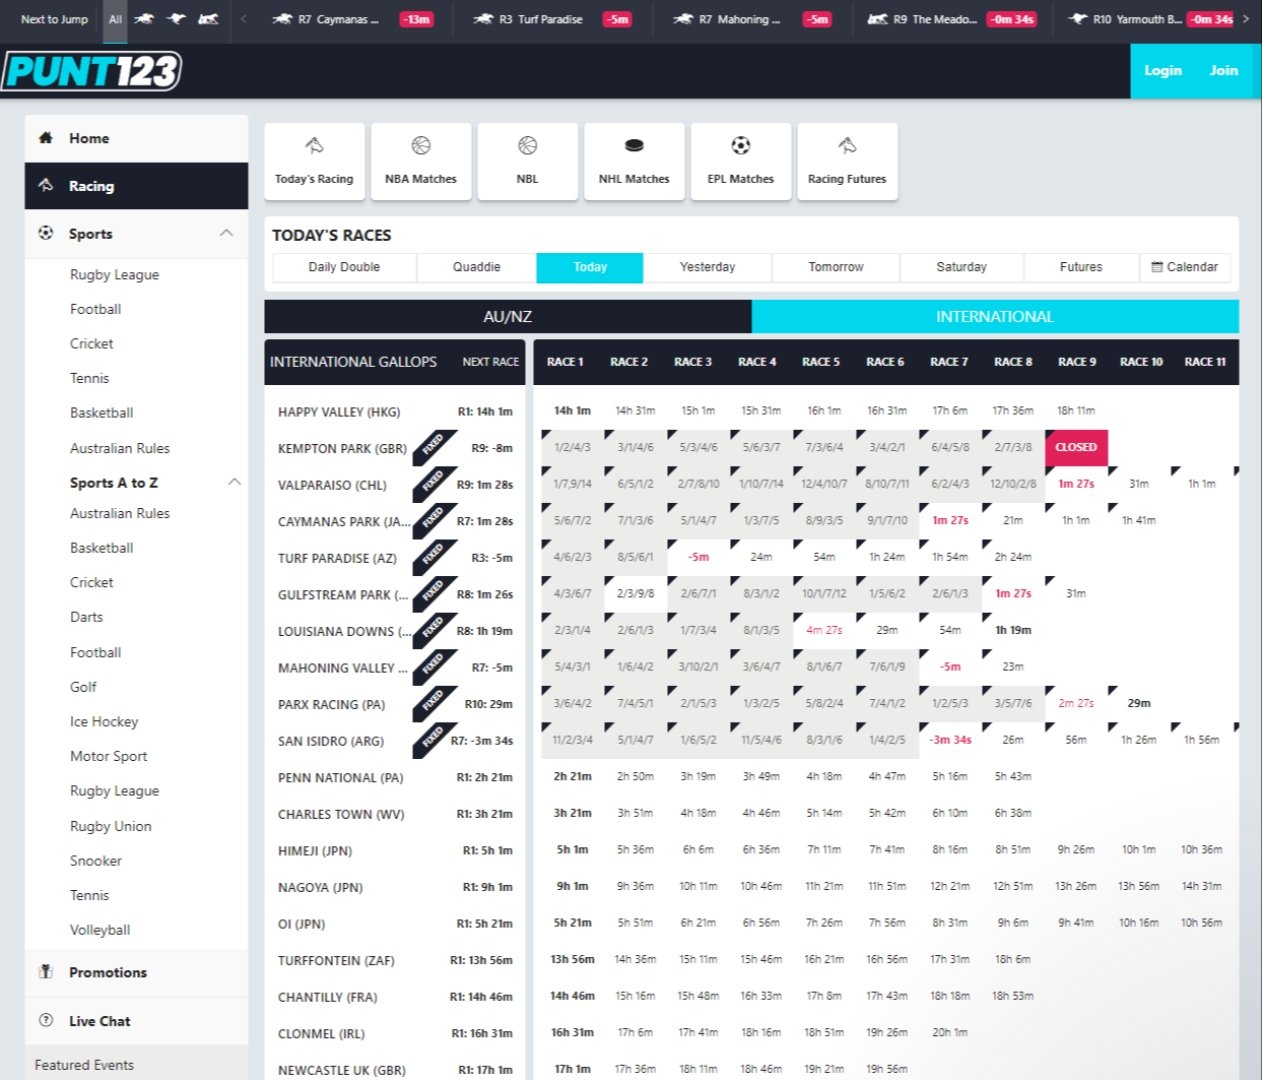Click the R7 Caymanas horse icon in jump bar
This screenshot has height=1080, width=1262.
tap(282, 19)
